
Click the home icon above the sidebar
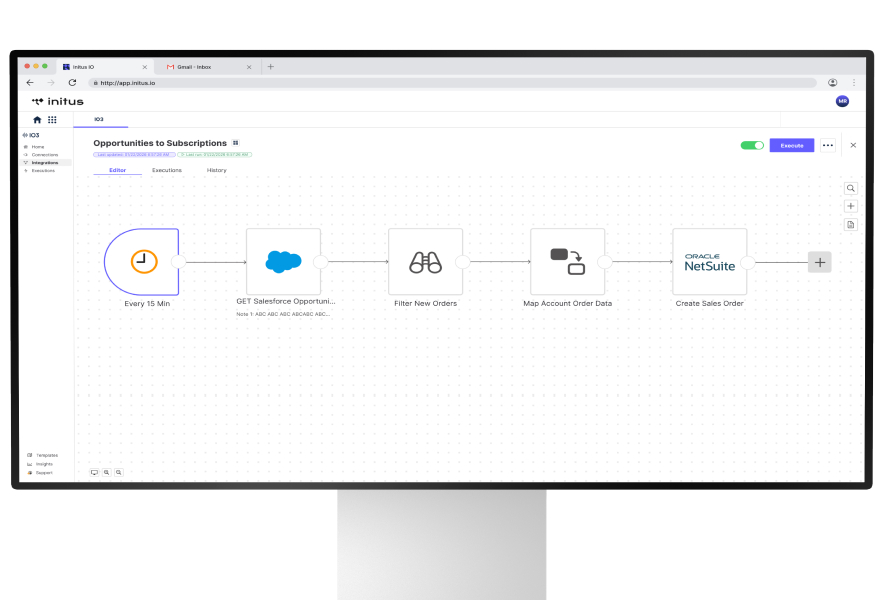point(37,120)
